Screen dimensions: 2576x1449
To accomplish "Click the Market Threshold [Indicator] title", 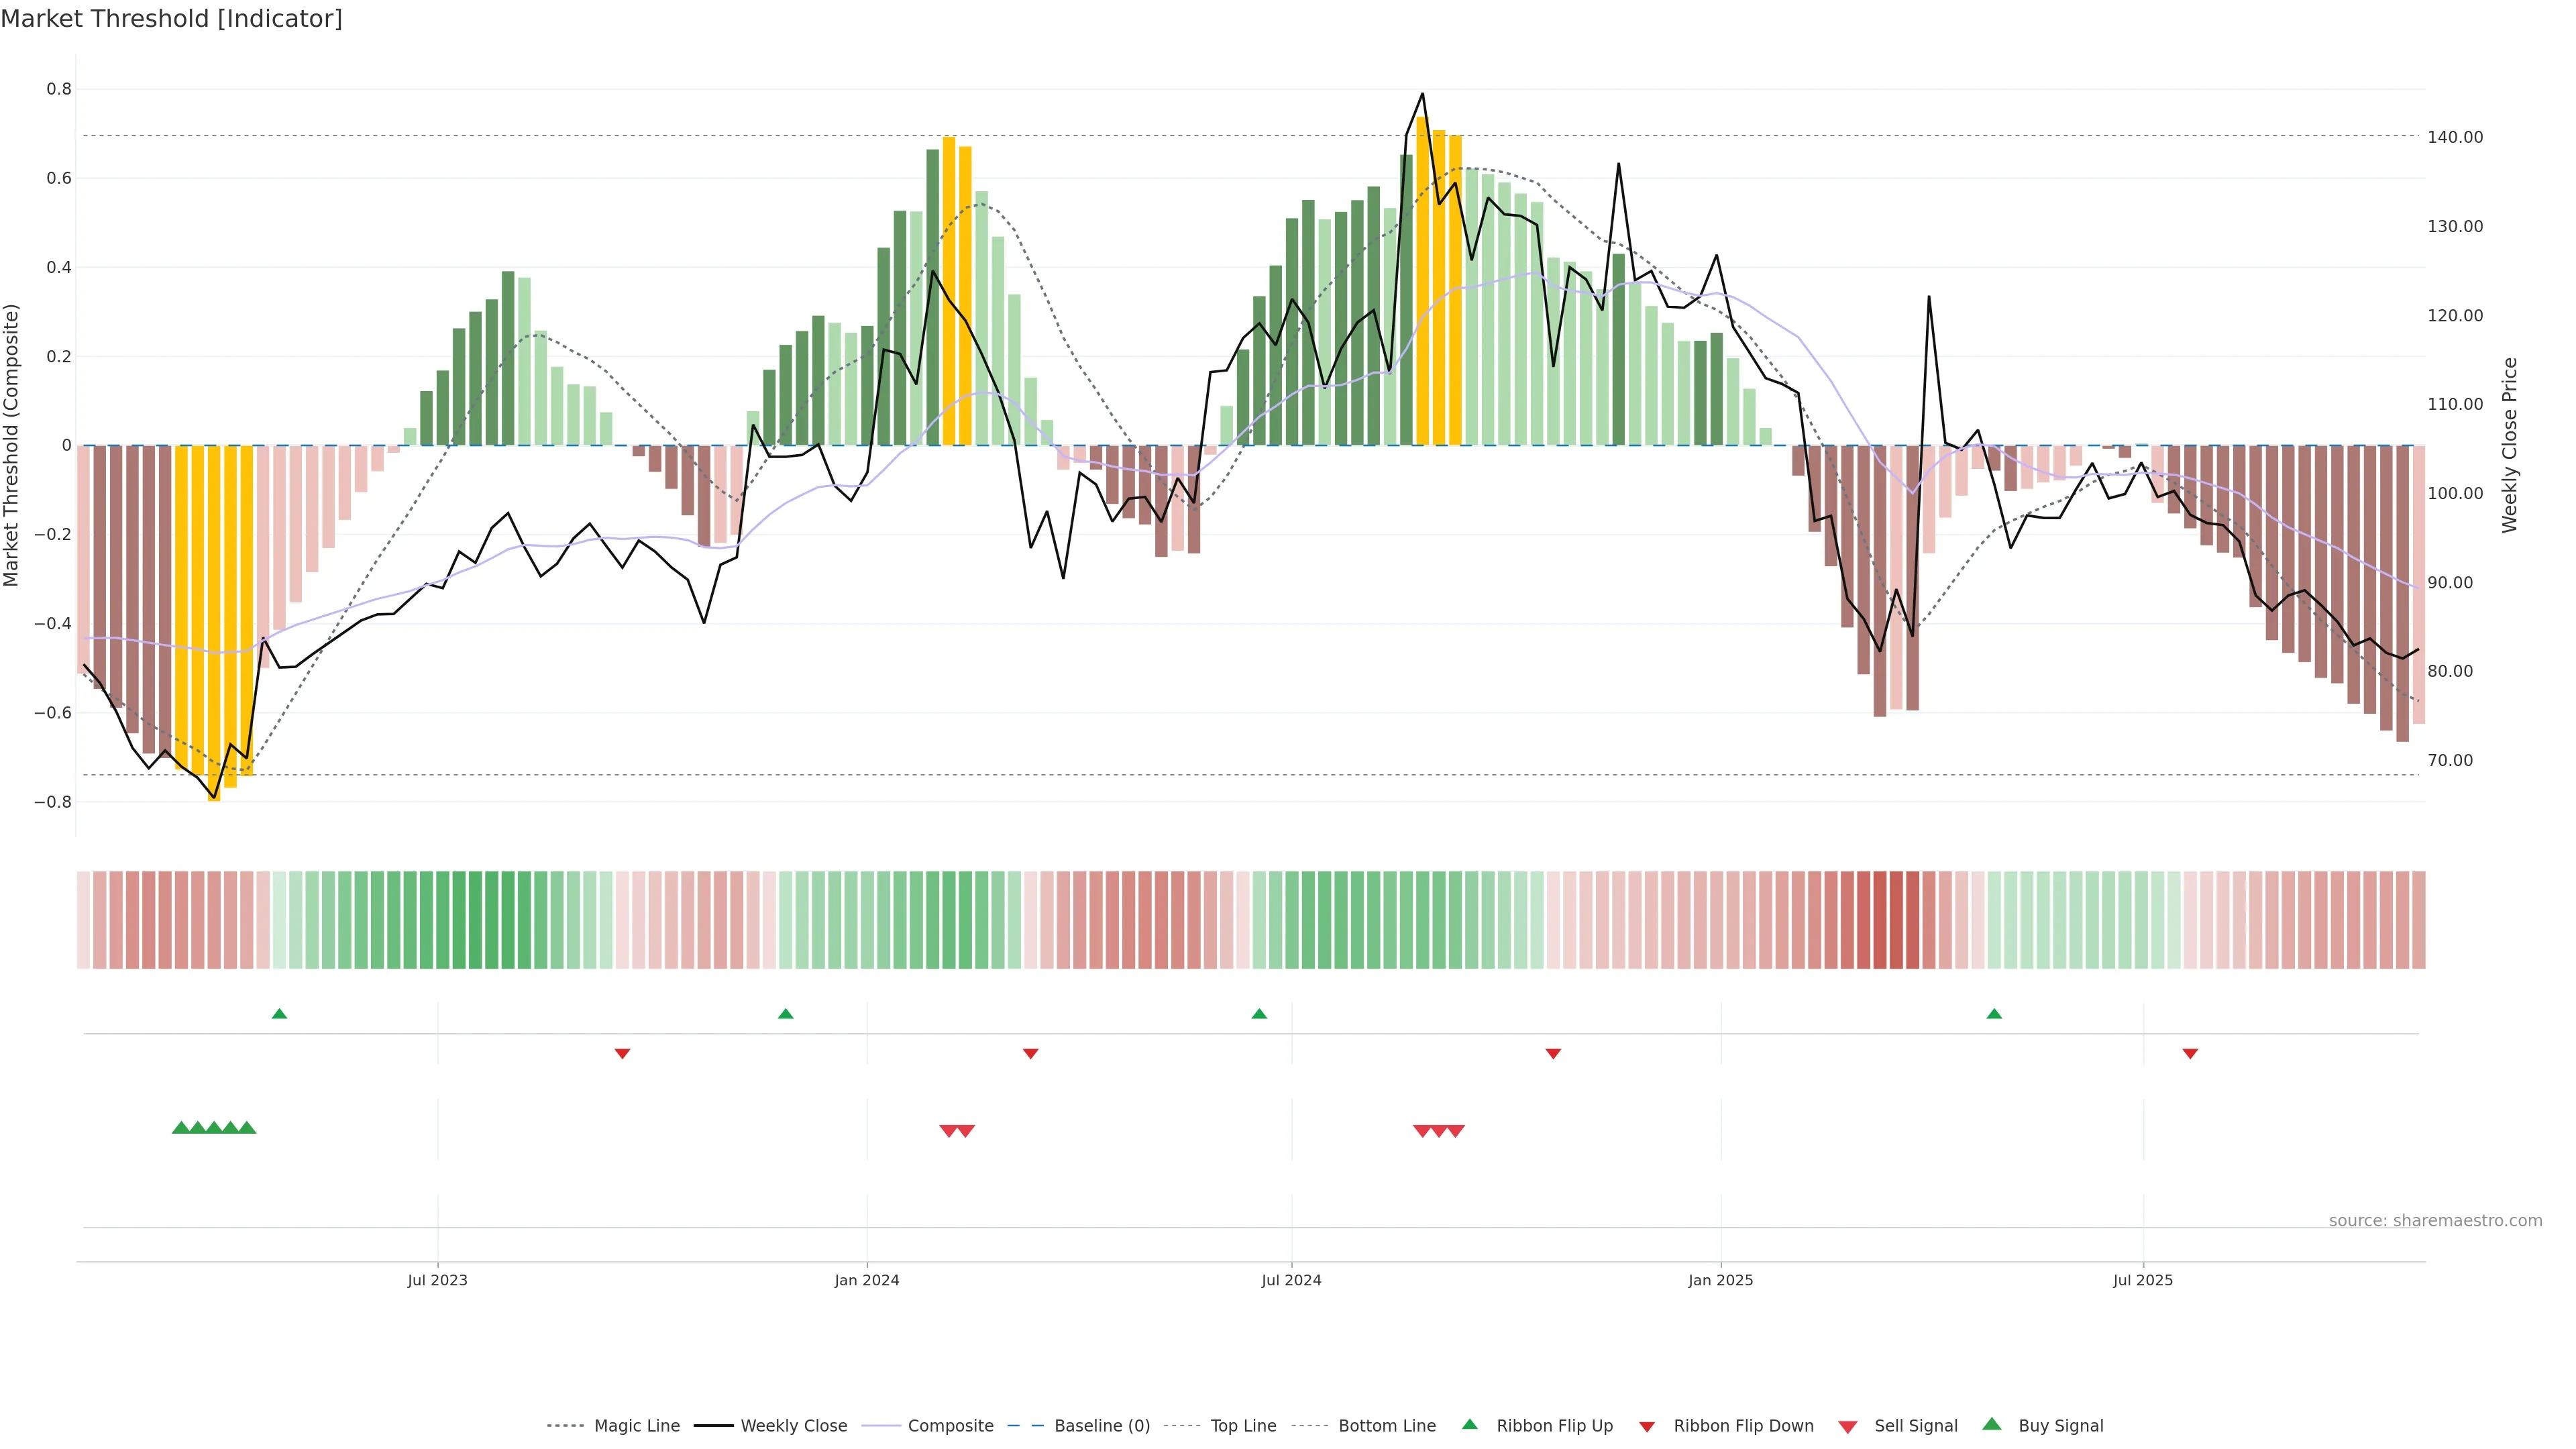I will click(x=171, y=19).
